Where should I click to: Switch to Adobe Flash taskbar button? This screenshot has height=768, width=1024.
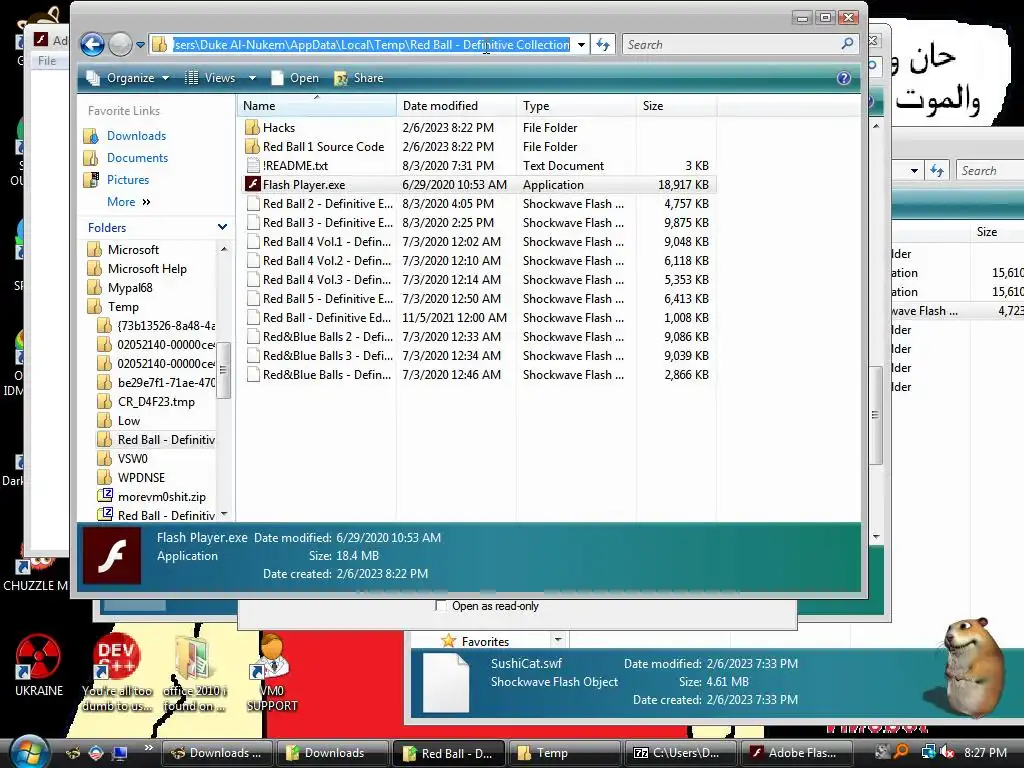(795, 753)
